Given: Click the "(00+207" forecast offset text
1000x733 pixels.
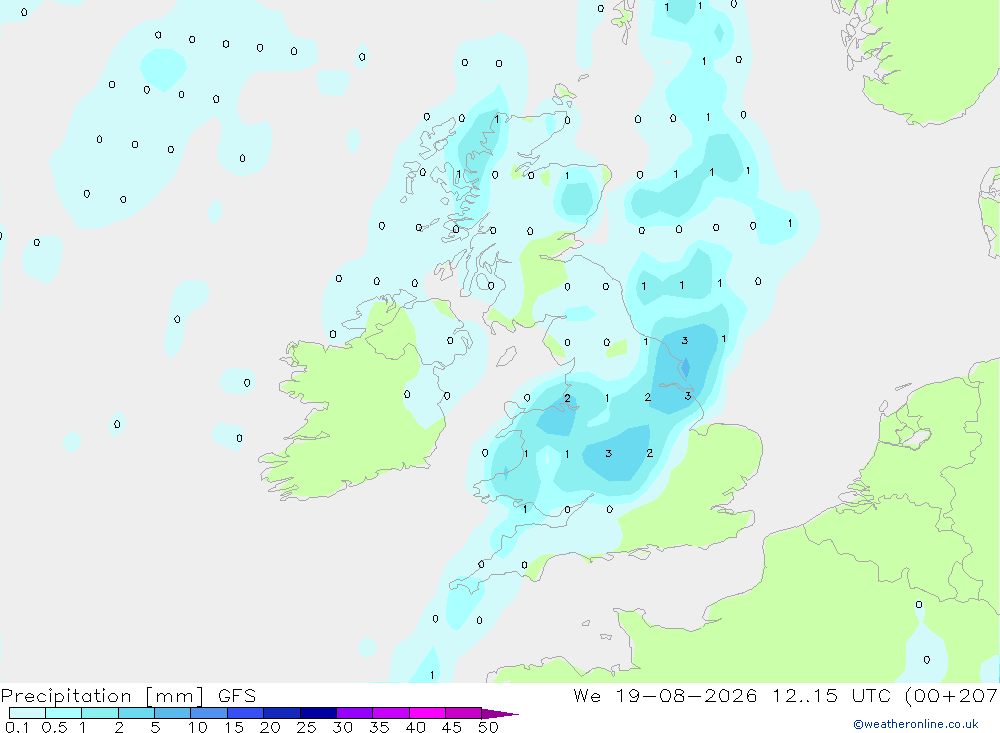Looking at the screenshot, I should click(951, 696).
